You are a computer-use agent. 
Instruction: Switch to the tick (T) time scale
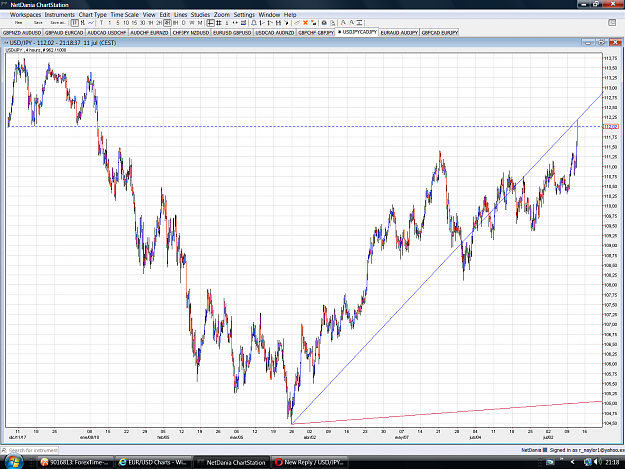[x=101, y=23]
